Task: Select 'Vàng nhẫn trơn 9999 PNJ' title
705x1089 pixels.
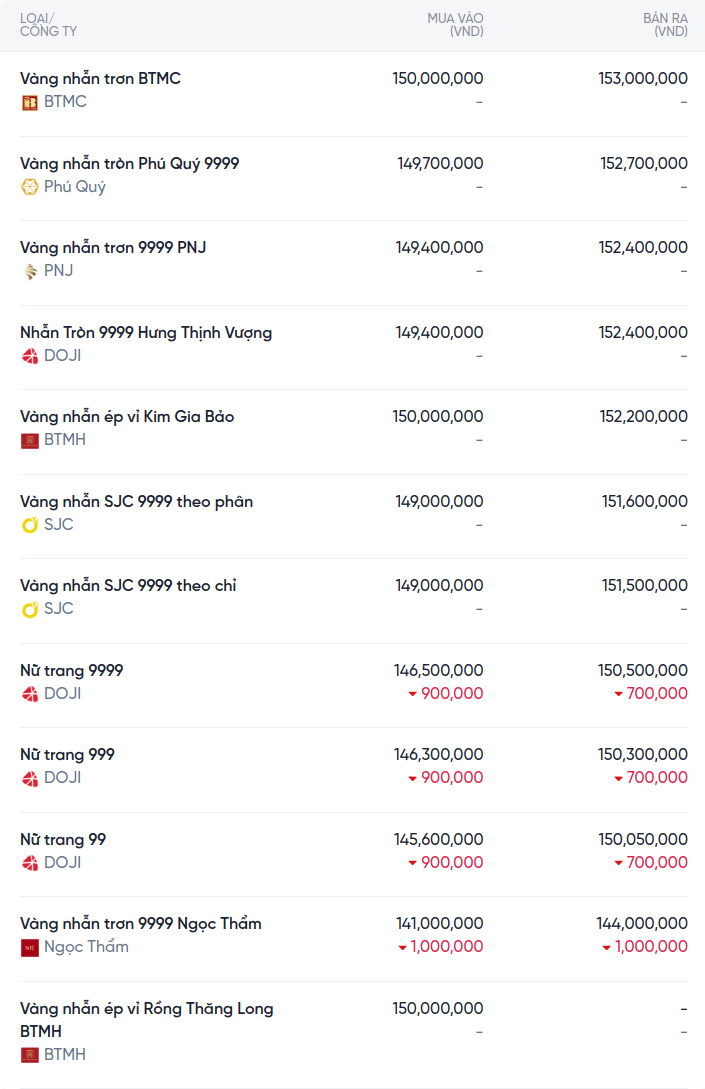Action: (x=113, y=247)
